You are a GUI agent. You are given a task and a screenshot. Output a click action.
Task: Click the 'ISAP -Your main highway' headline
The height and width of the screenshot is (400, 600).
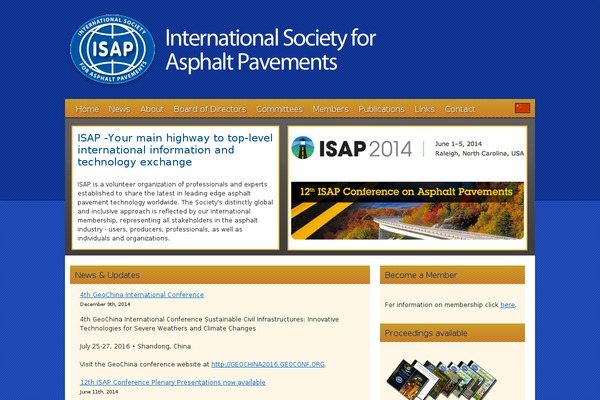coord(175,150)
